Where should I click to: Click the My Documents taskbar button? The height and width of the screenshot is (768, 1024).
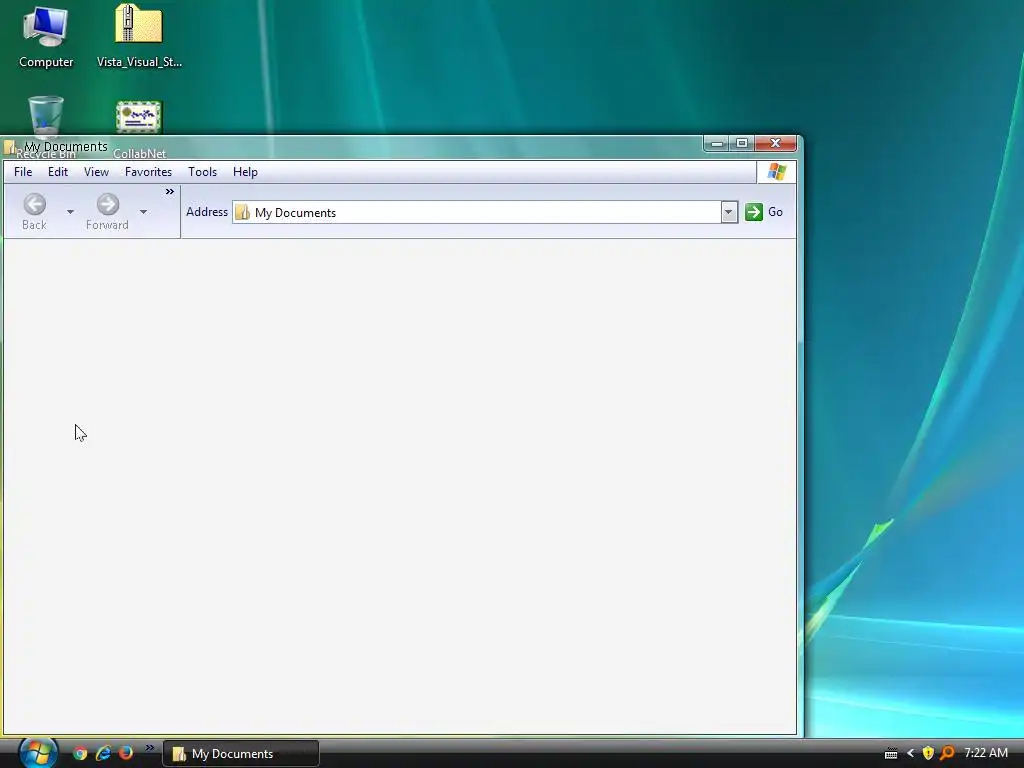coord(241,754)
